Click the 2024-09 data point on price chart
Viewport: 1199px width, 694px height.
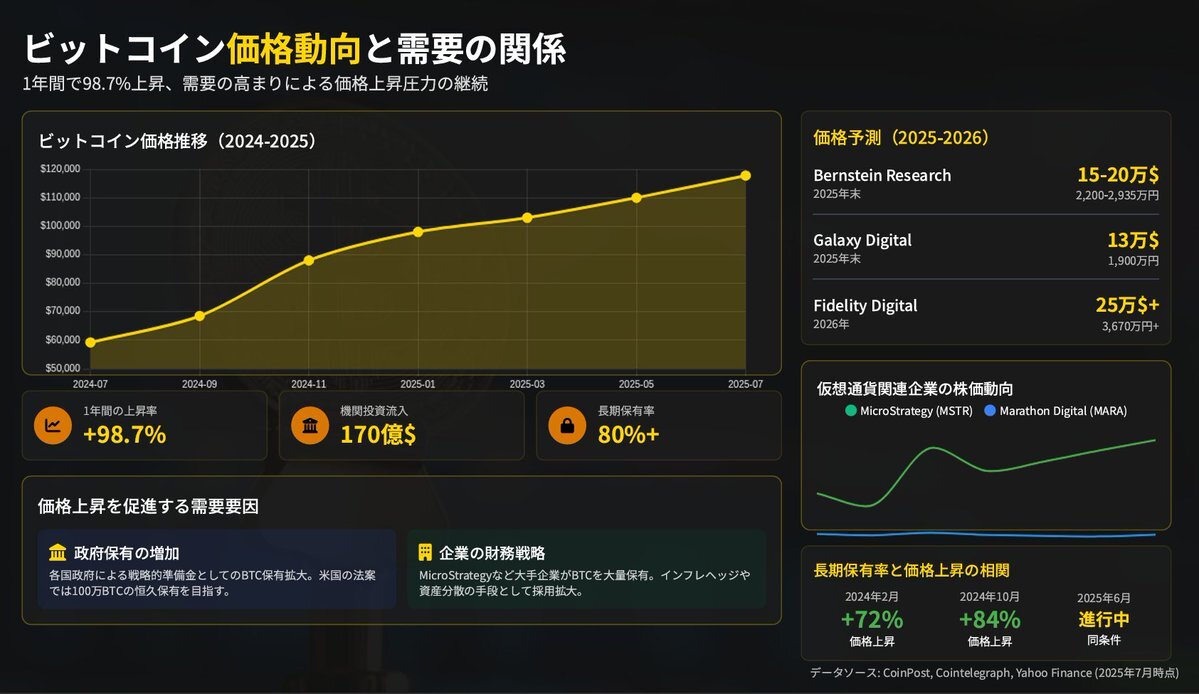pyautogui.click(x=200, y=316)
